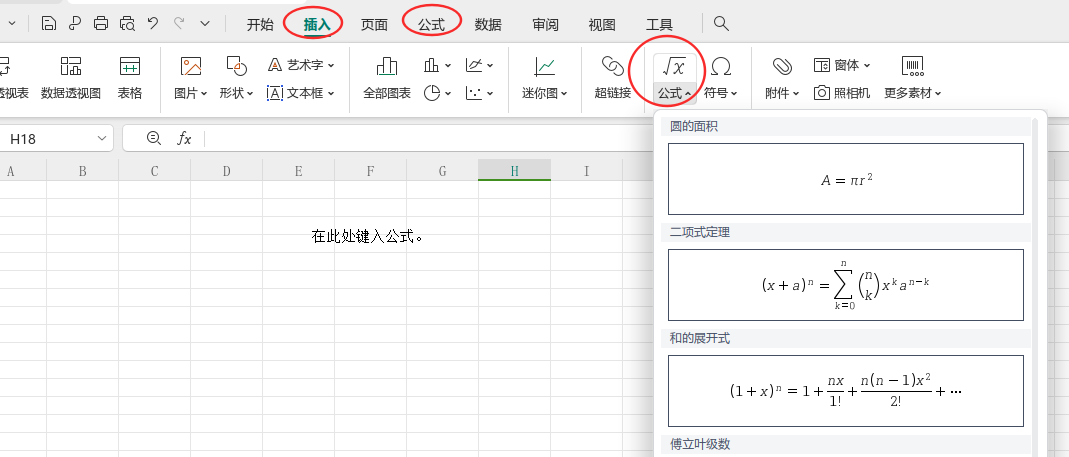Screen dimensions: 1069x457
Task: Click the zoom magnifier icon beside fx
Action: pos(154,138)
